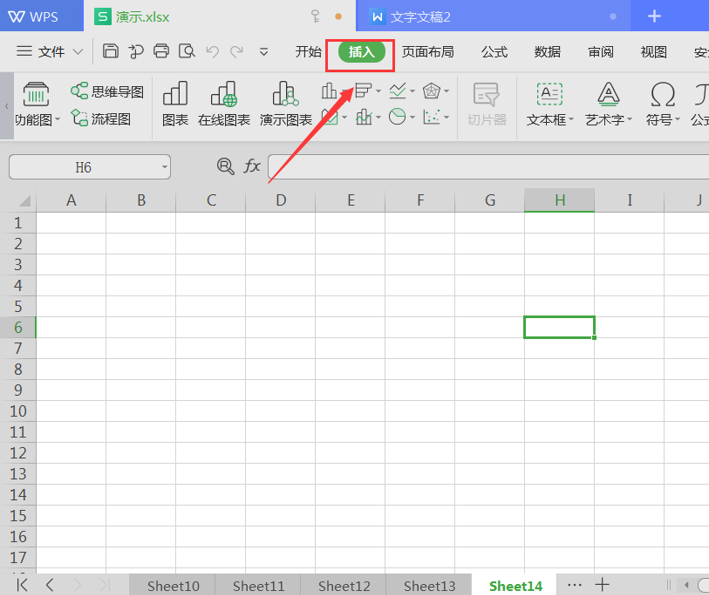
Task: Click the zoom magnifier next to fx
Action: coord(225,166)
